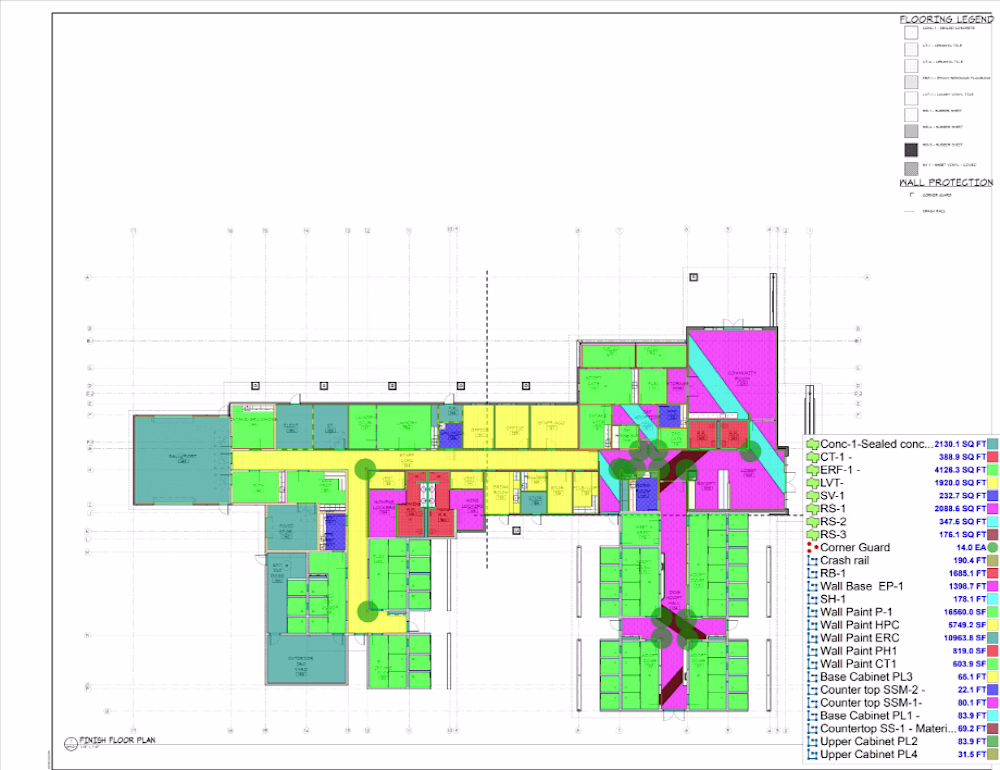Click the 'Base Cabinet PL1 -' item name
Screen dimensions: 1000x770
point(870,716)
